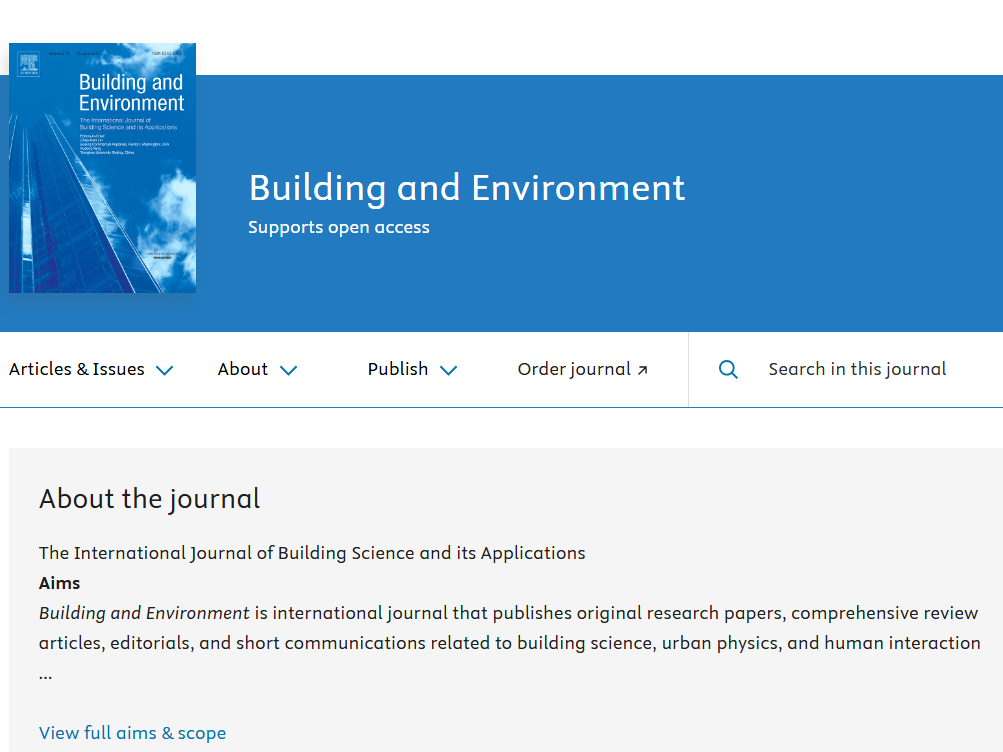Expand the Articles & Issues menu

point(91,370)
